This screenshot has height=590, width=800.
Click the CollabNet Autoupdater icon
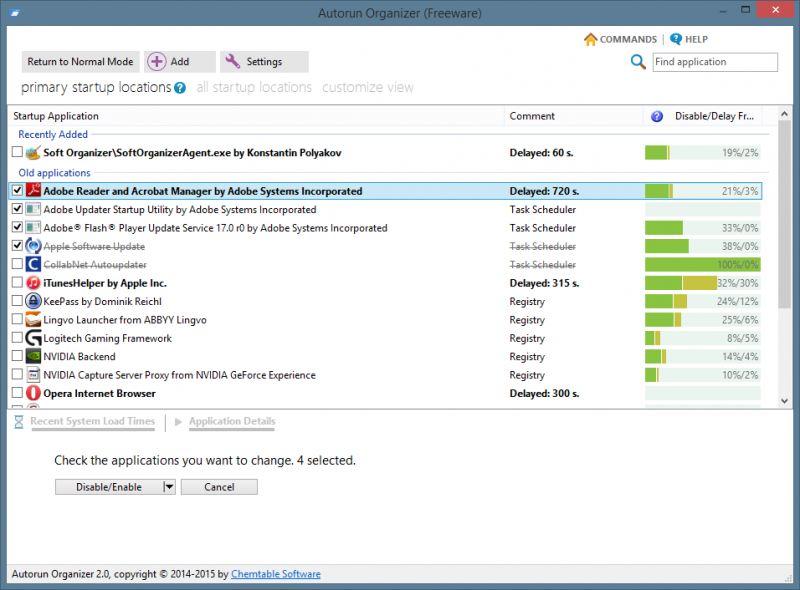[x=33, y=264]
